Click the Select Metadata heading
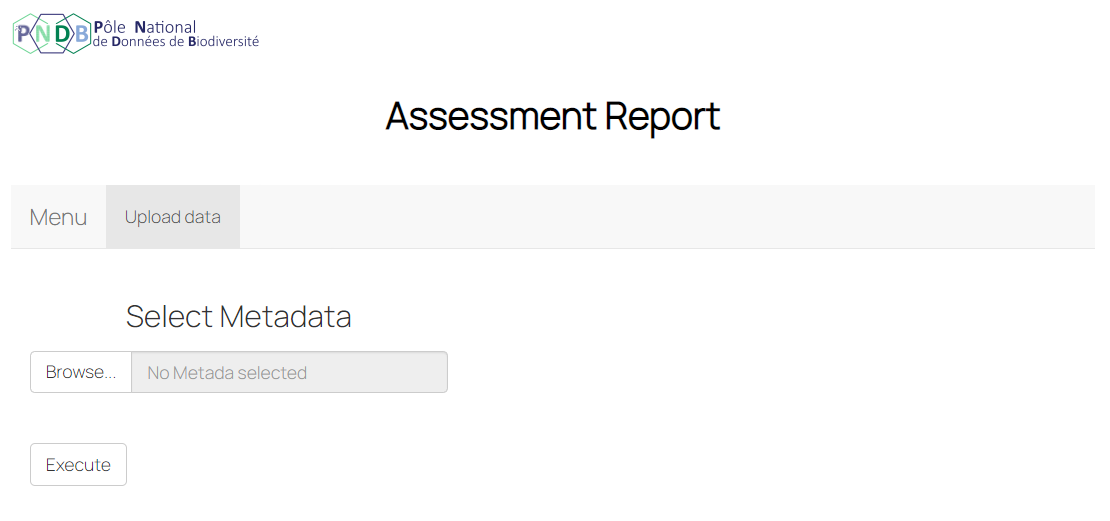 coord(239,316)
